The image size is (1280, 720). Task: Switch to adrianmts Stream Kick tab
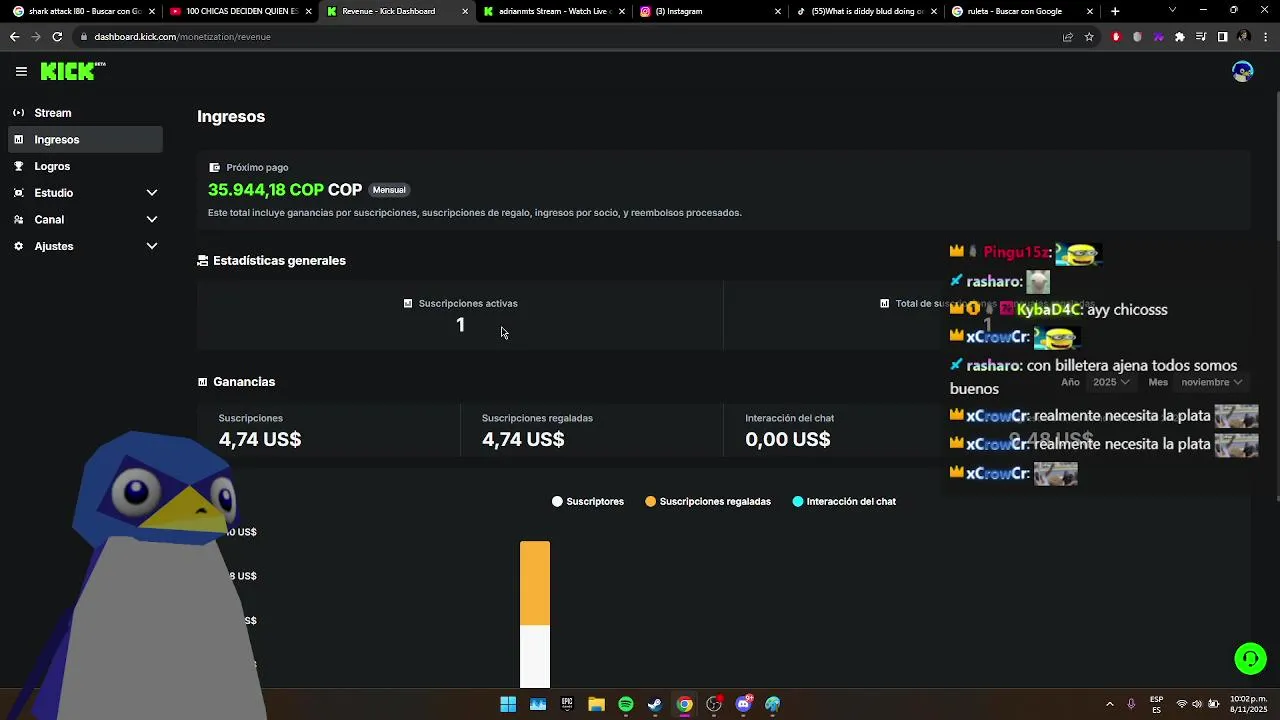coord(552,11)
